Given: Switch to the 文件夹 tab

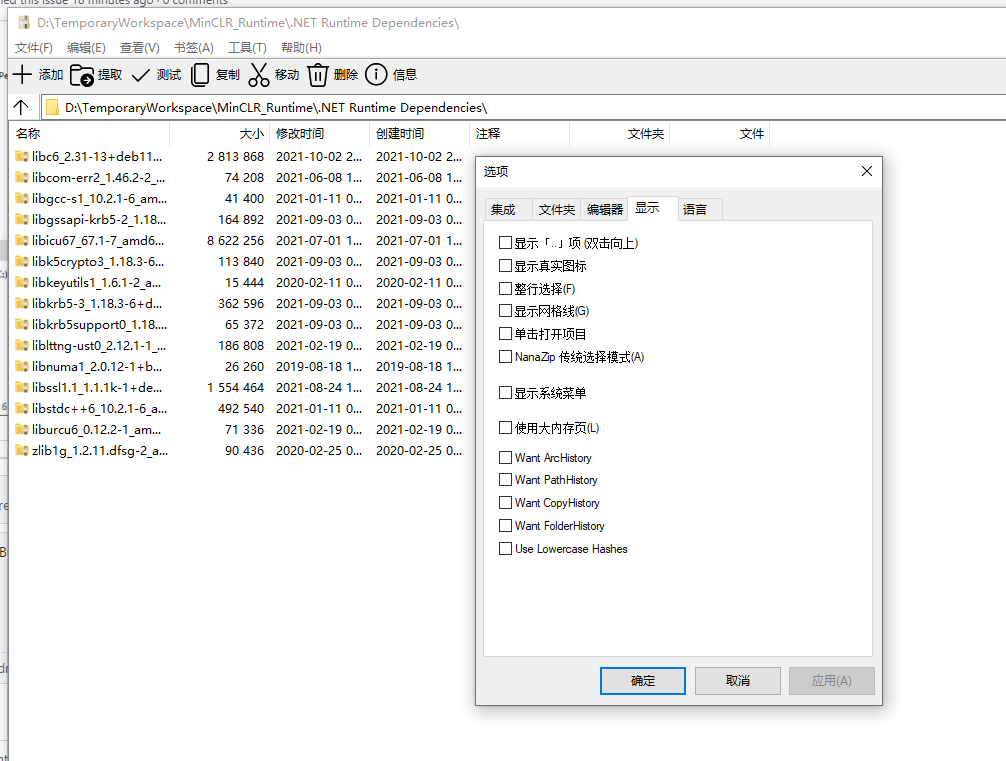Looking at the screenshot, I should (556, 210).
